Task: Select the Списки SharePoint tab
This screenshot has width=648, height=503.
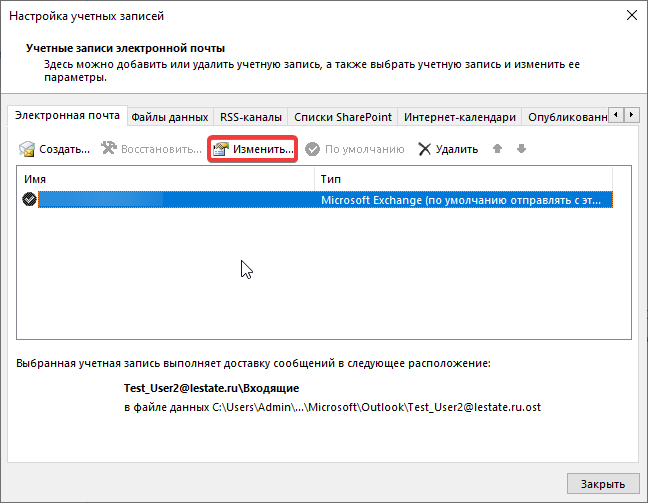Action: (342, 117)
